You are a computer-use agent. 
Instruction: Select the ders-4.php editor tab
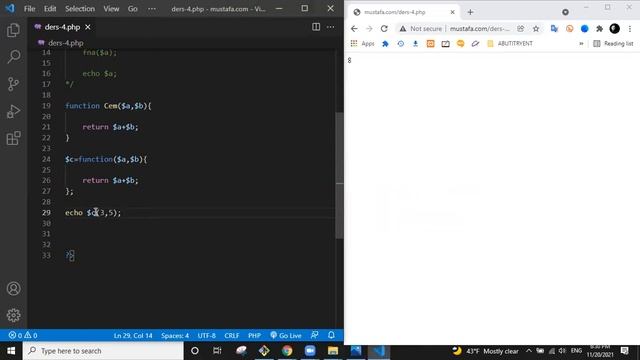[62, 27]
